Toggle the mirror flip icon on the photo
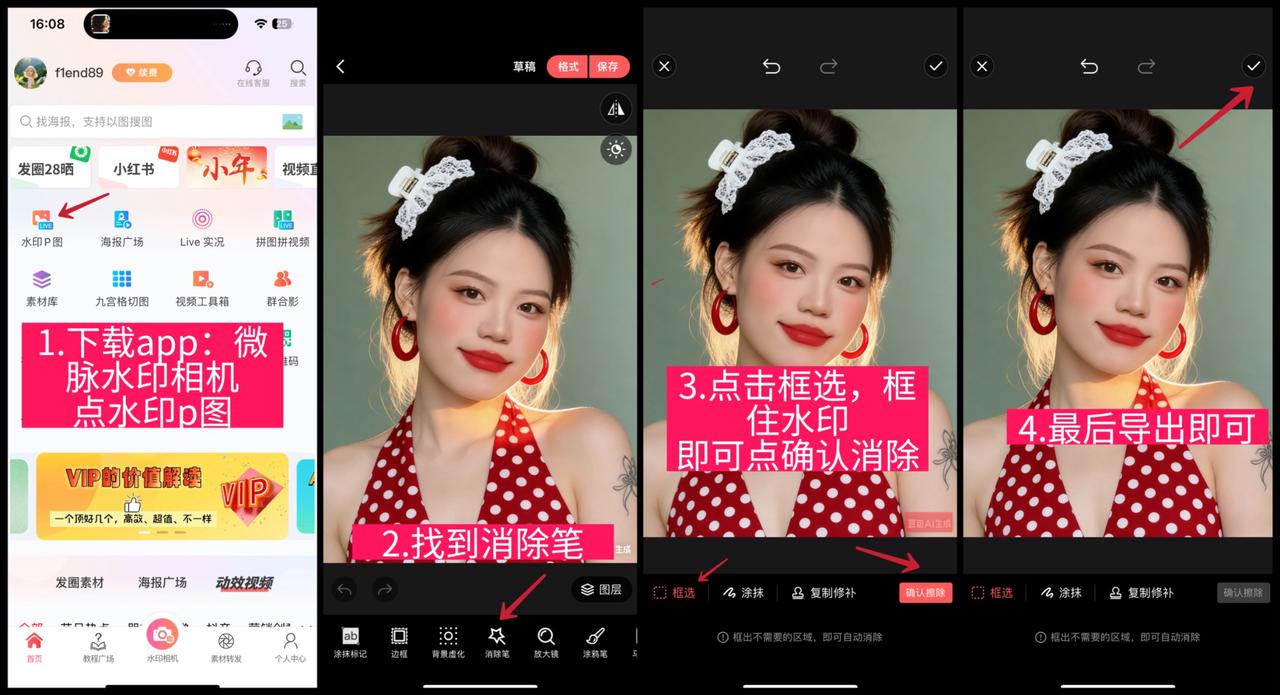 pos(615,109)
